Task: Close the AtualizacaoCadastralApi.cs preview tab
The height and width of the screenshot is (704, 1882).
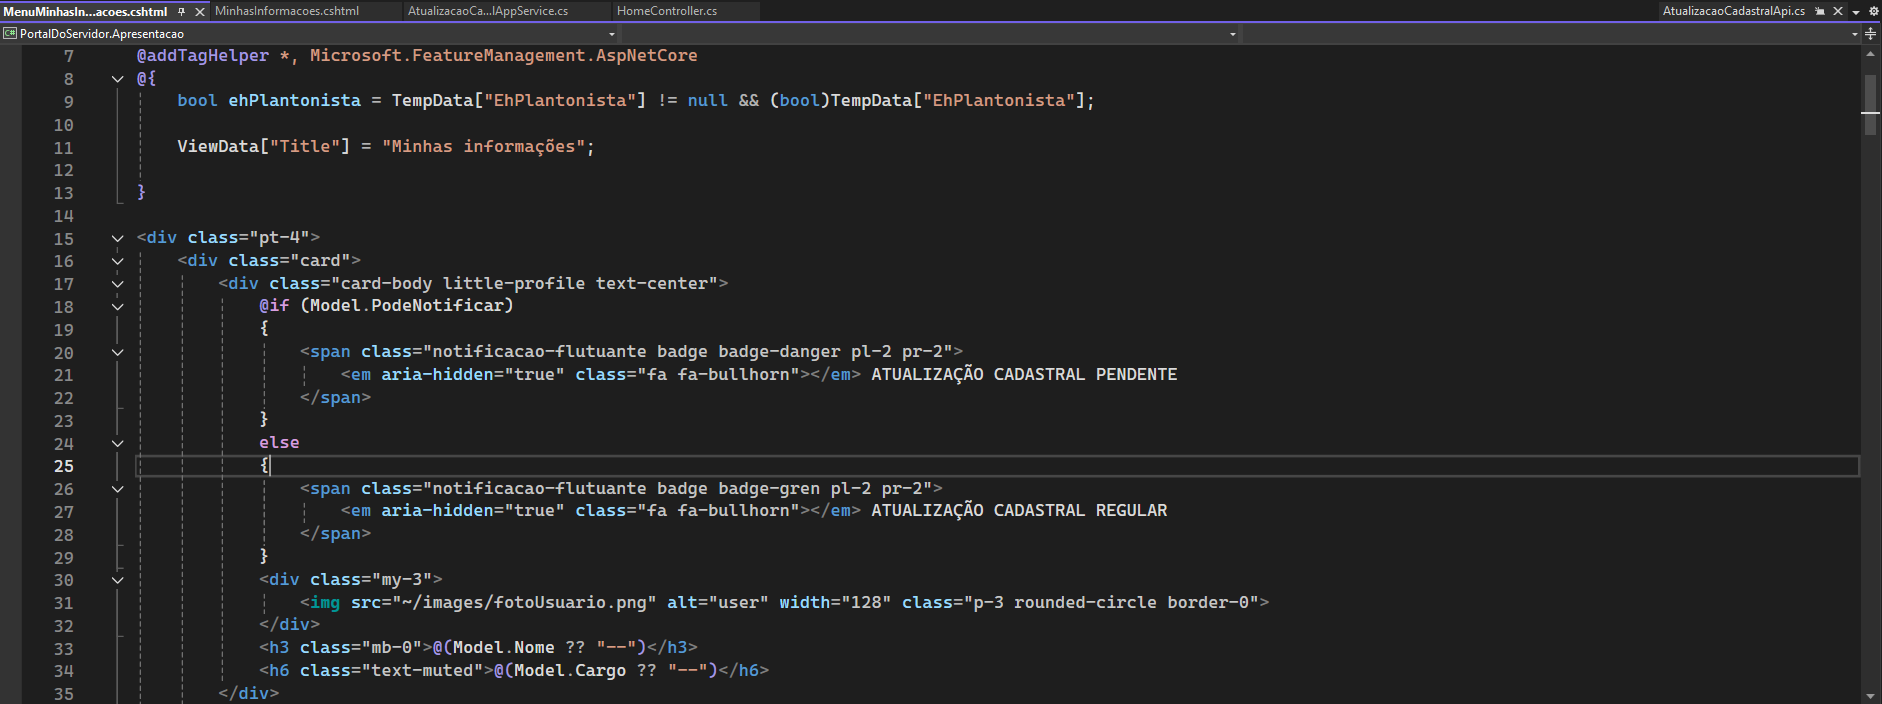Action: coord(1838,11)
